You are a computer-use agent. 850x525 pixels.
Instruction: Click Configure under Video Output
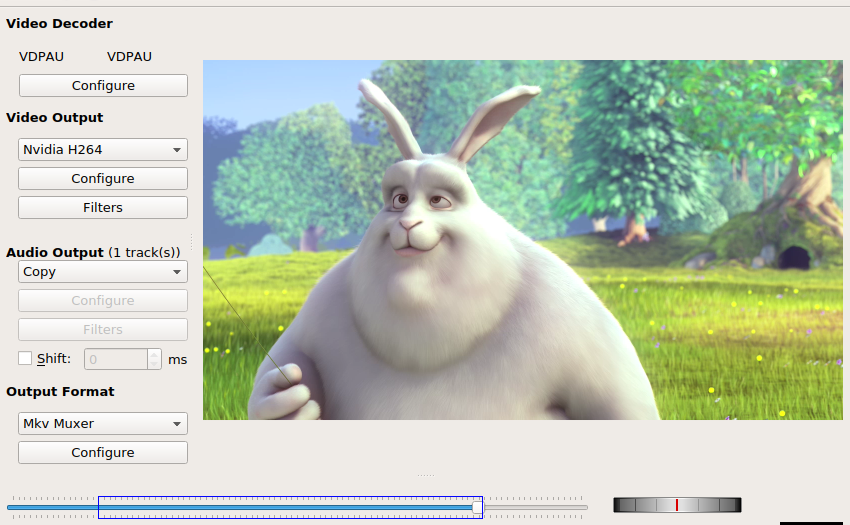click(x=103, y=178)
